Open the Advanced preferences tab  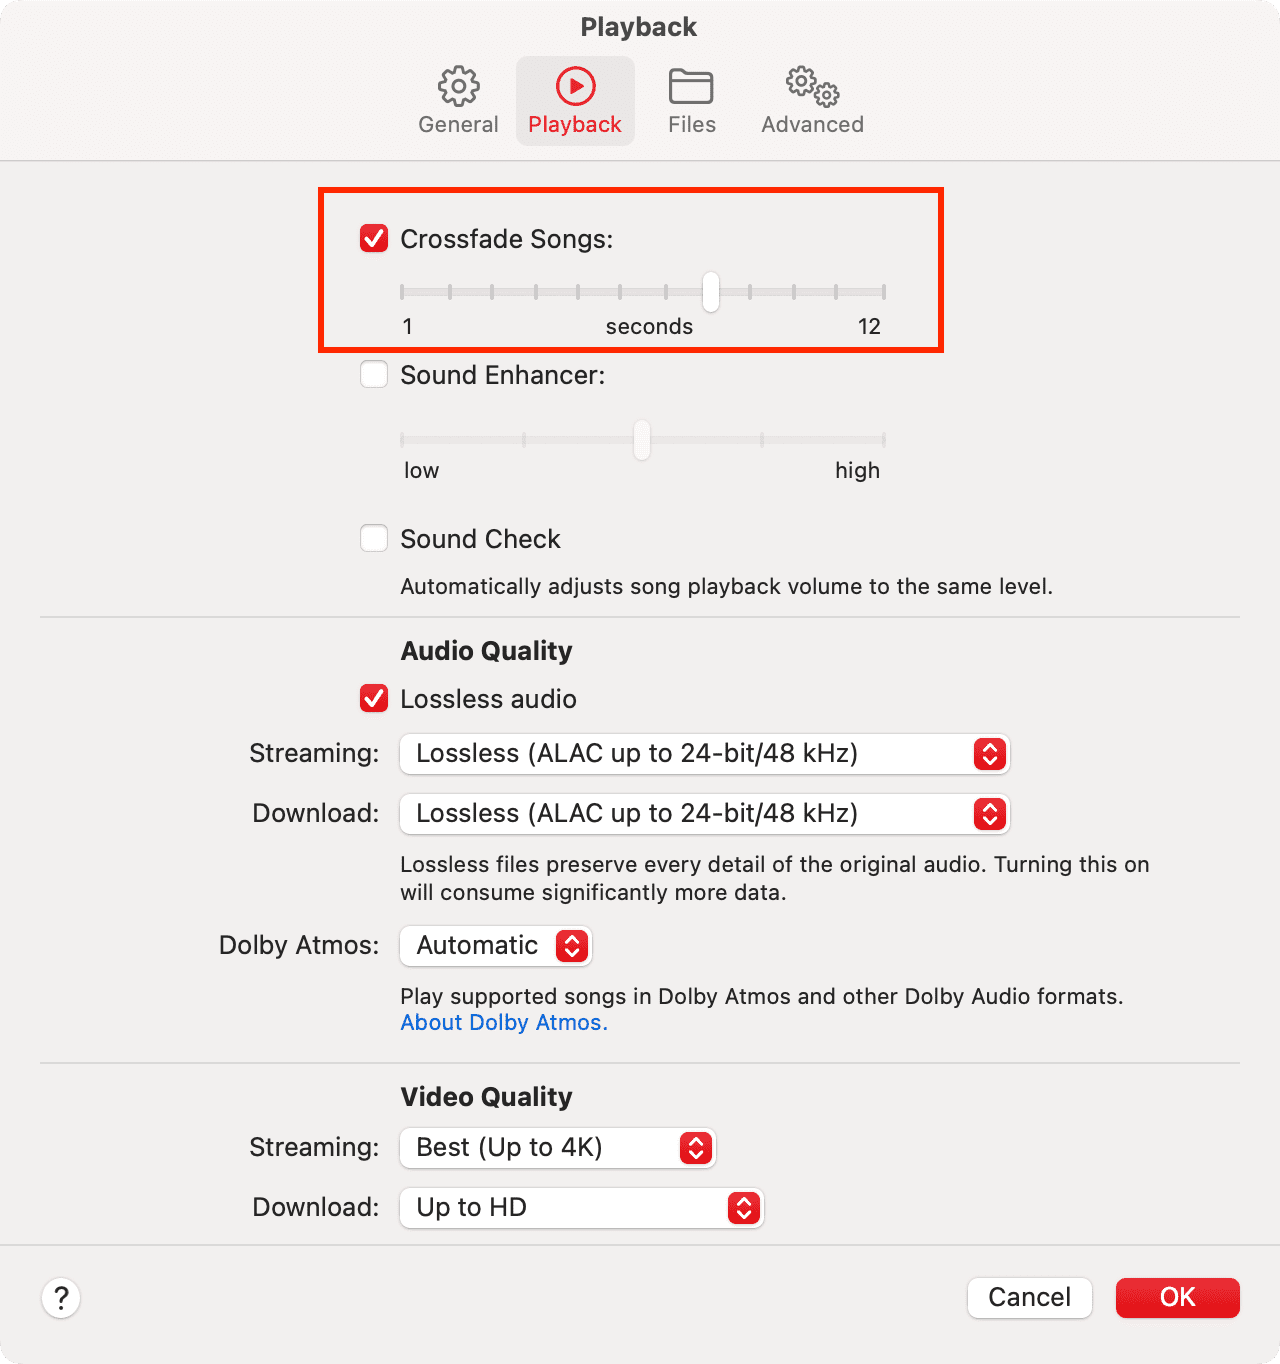812,101
